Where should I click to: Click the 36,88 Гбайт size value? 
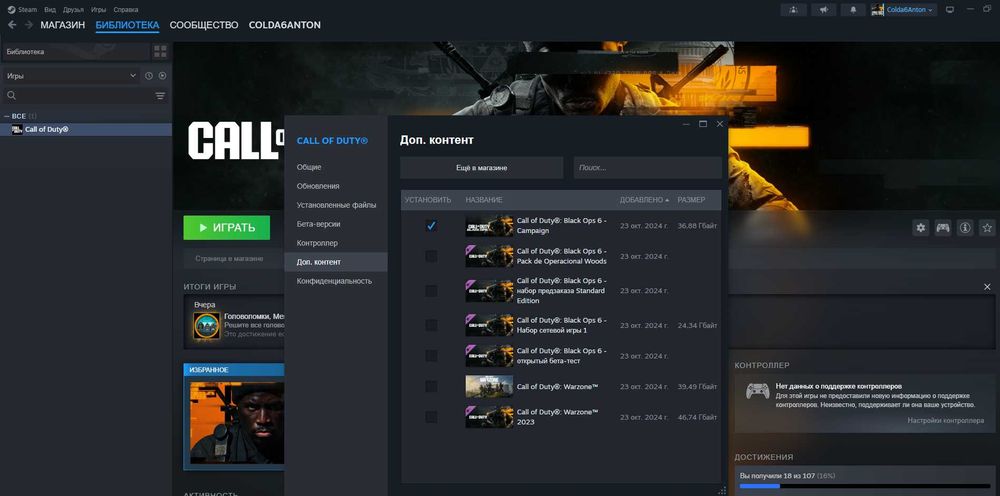coord(697,226)
